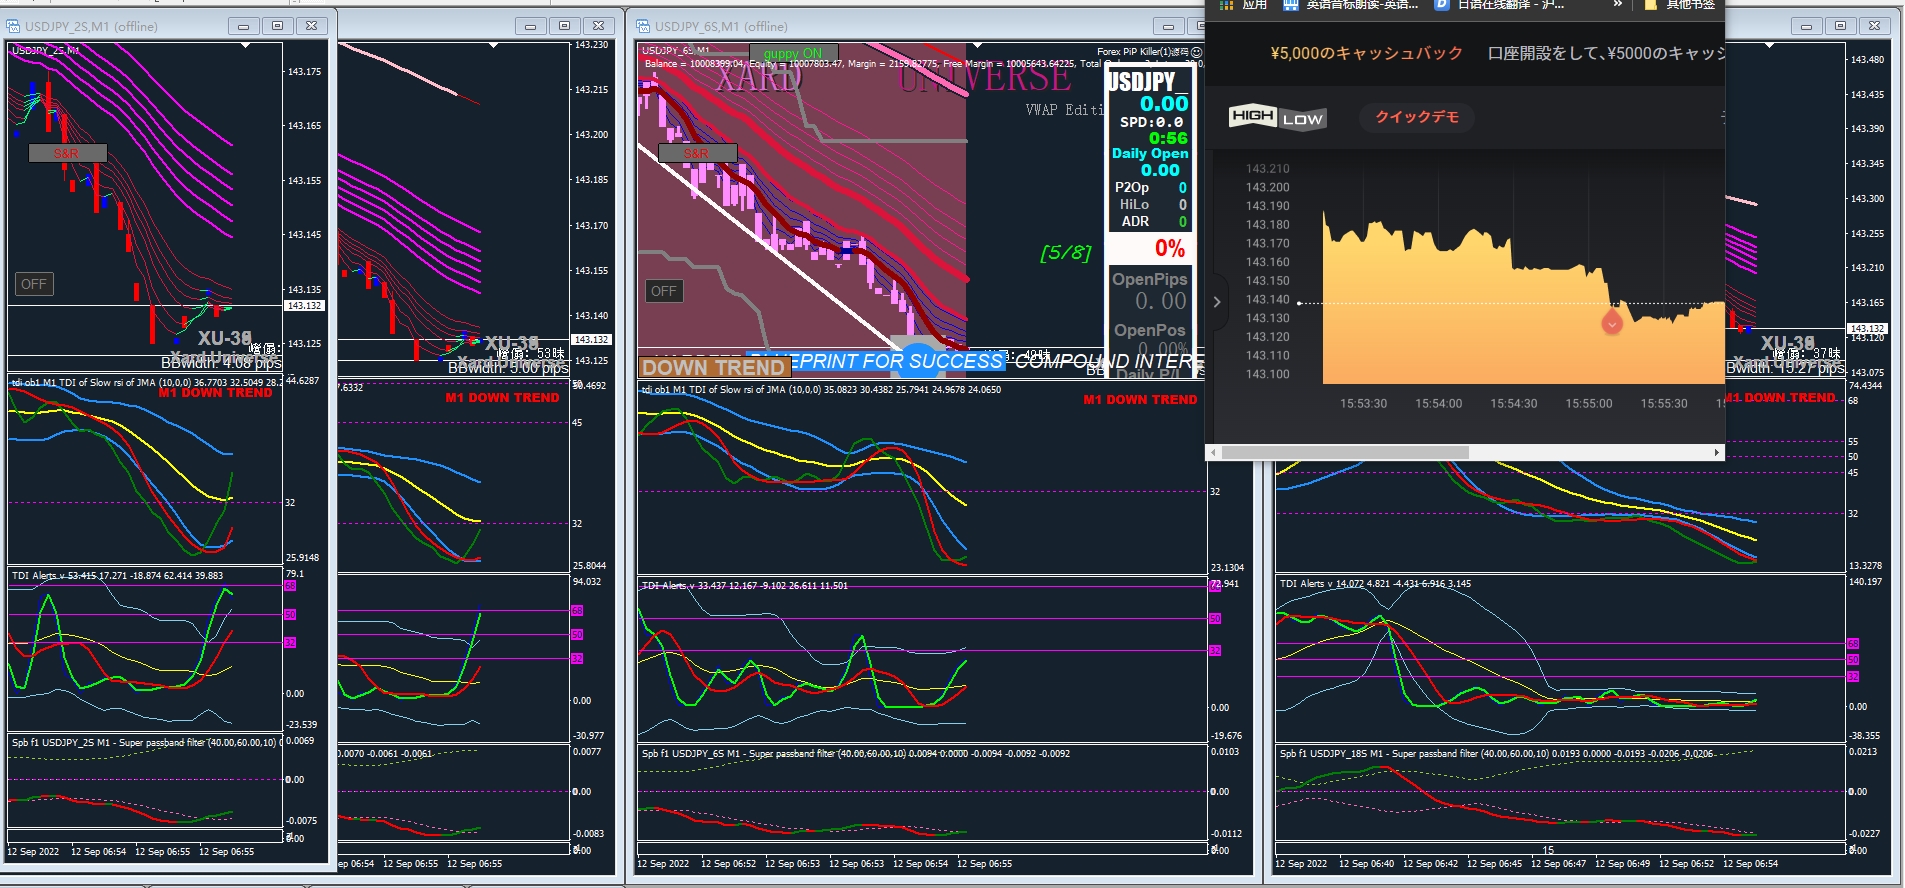
Task: Expand the HighLow side panel arrow
Action: pos(1217,301)
